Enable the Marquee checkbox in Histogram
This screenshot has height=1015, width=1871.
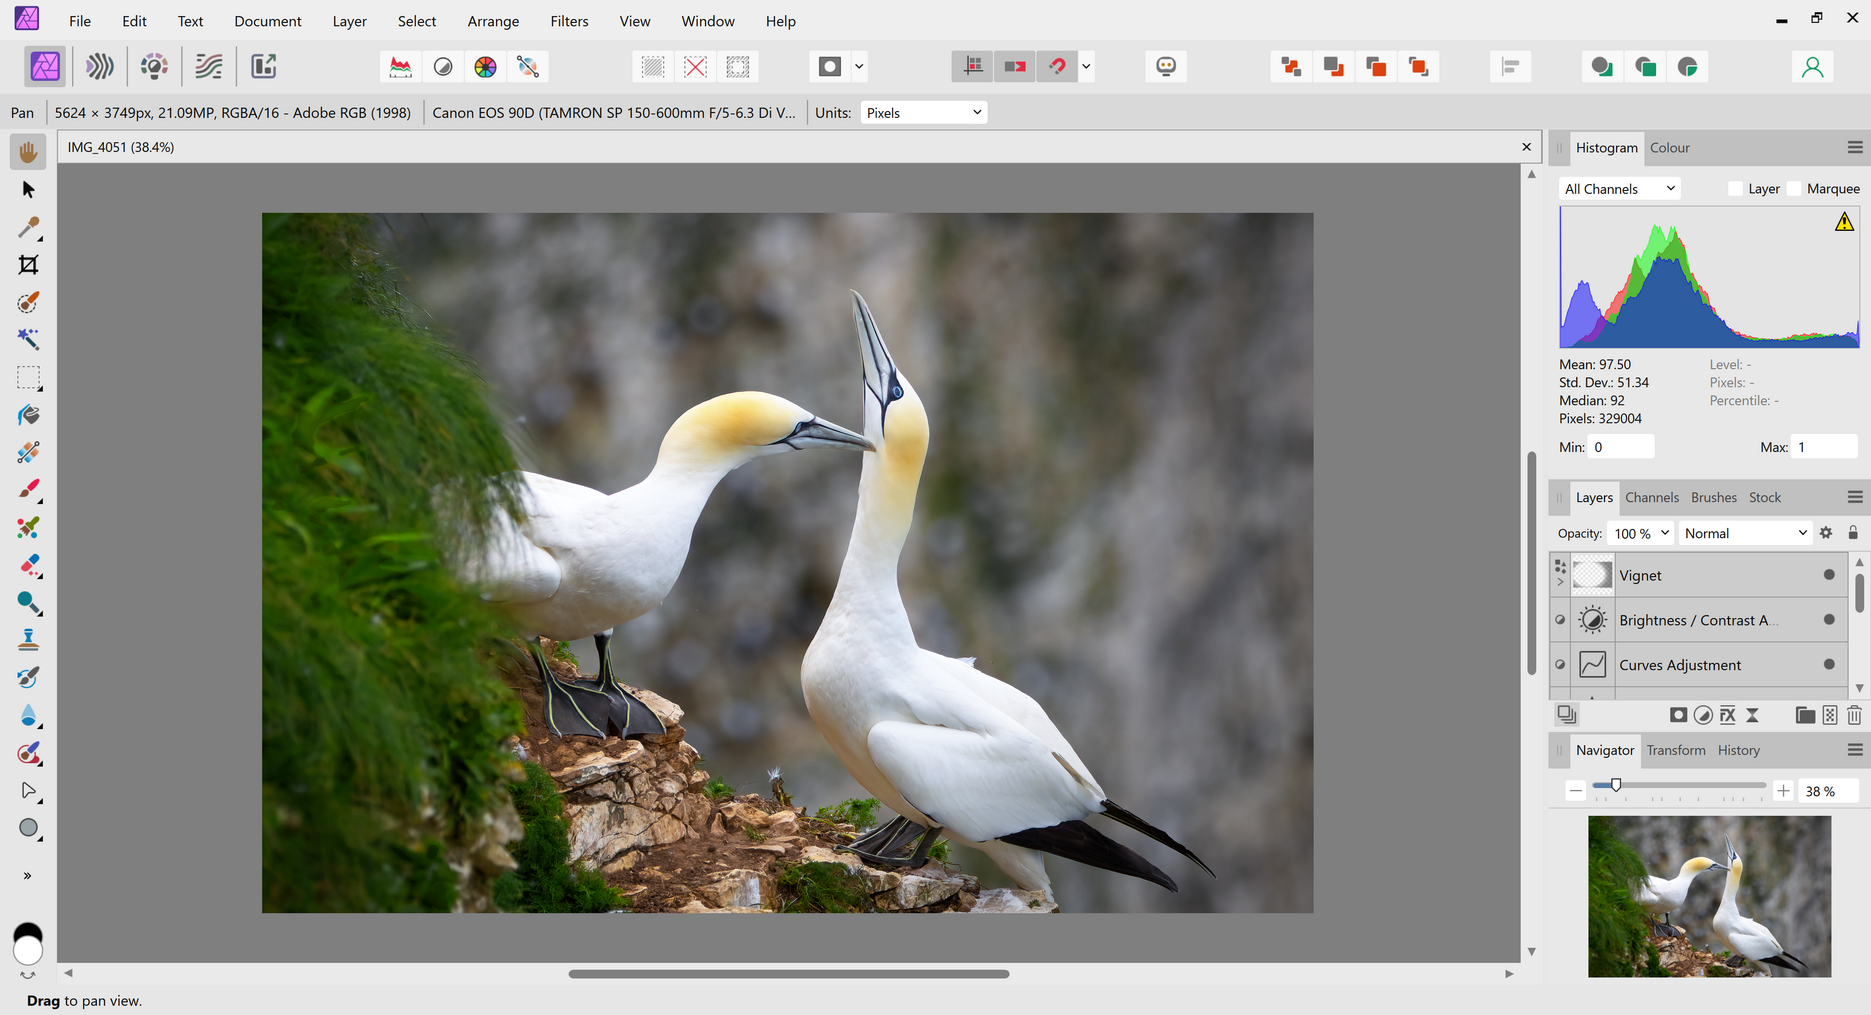(1794, 189)
